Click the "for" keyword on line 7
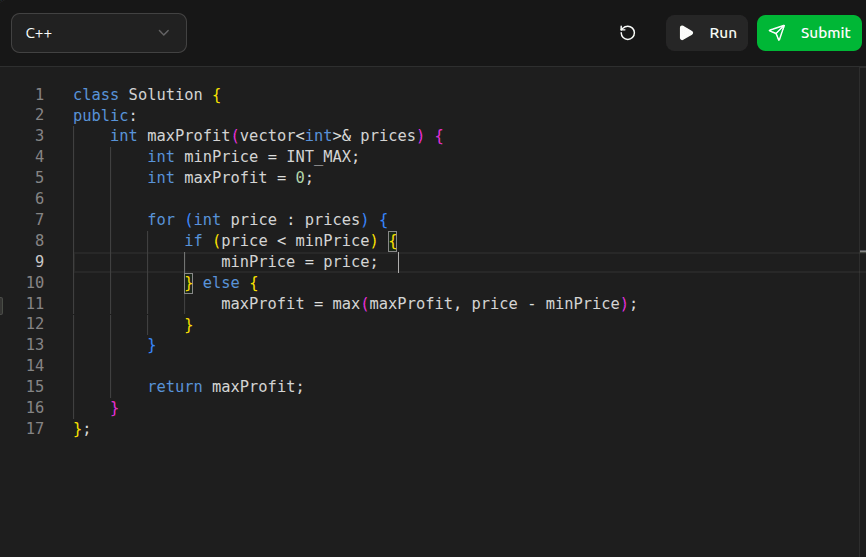 point(161,220)
